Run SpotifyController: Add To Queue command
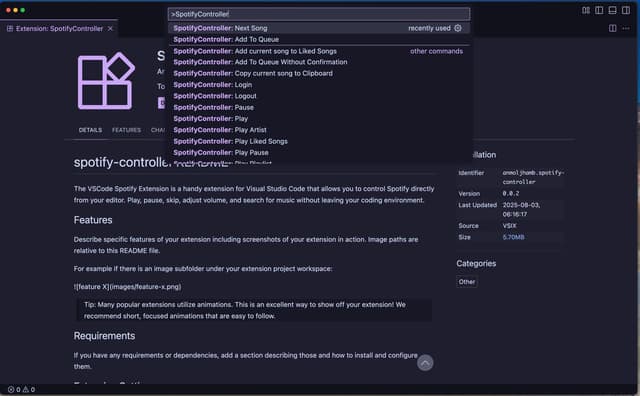Image resolution: width=640 pixels, height=396 pixels. 319,40
